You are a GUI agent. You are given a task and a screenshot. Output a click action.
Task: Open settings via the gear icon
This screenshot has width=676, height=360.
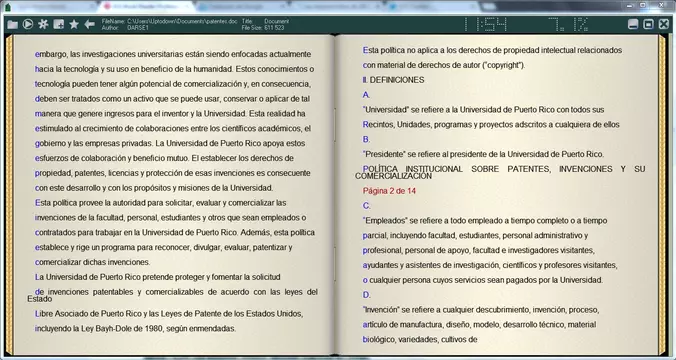pos(43,24)
